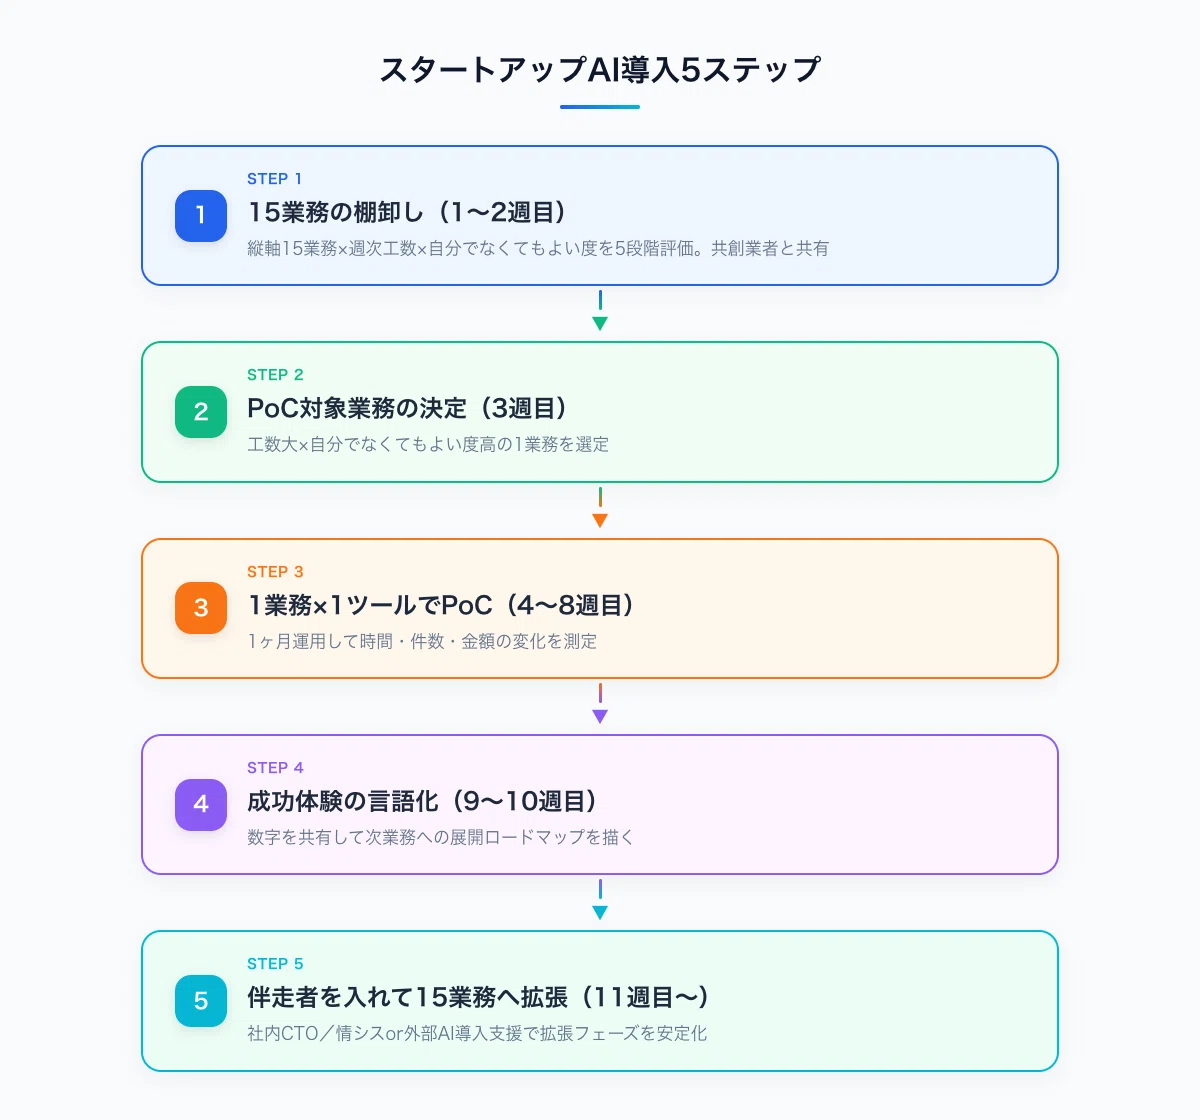Viewport: 1200px width, 1120px height.
Task: Click the description 数字を共有して次業務への展開ロードマップを描く
Action: pos(441,837)
